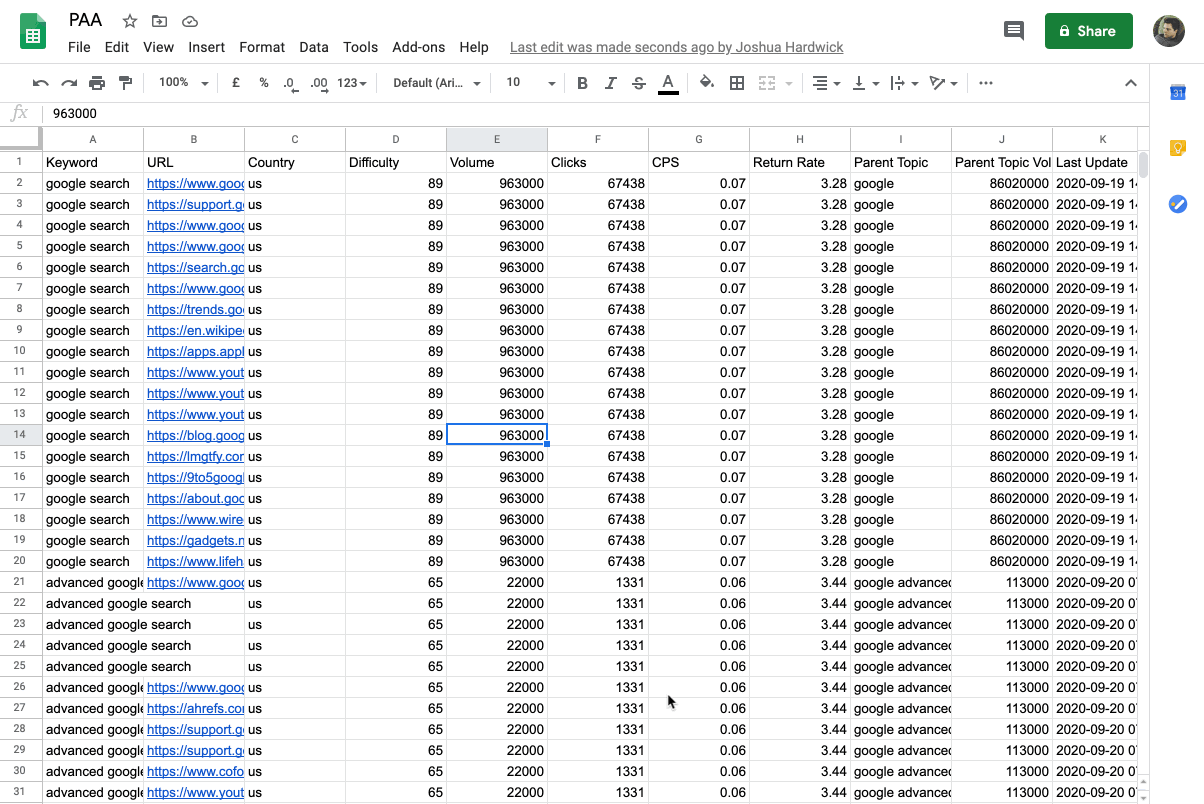This screenshot has height=804, width=1204.
Task: Open the font family dropdown
Action: pos(436,83)
